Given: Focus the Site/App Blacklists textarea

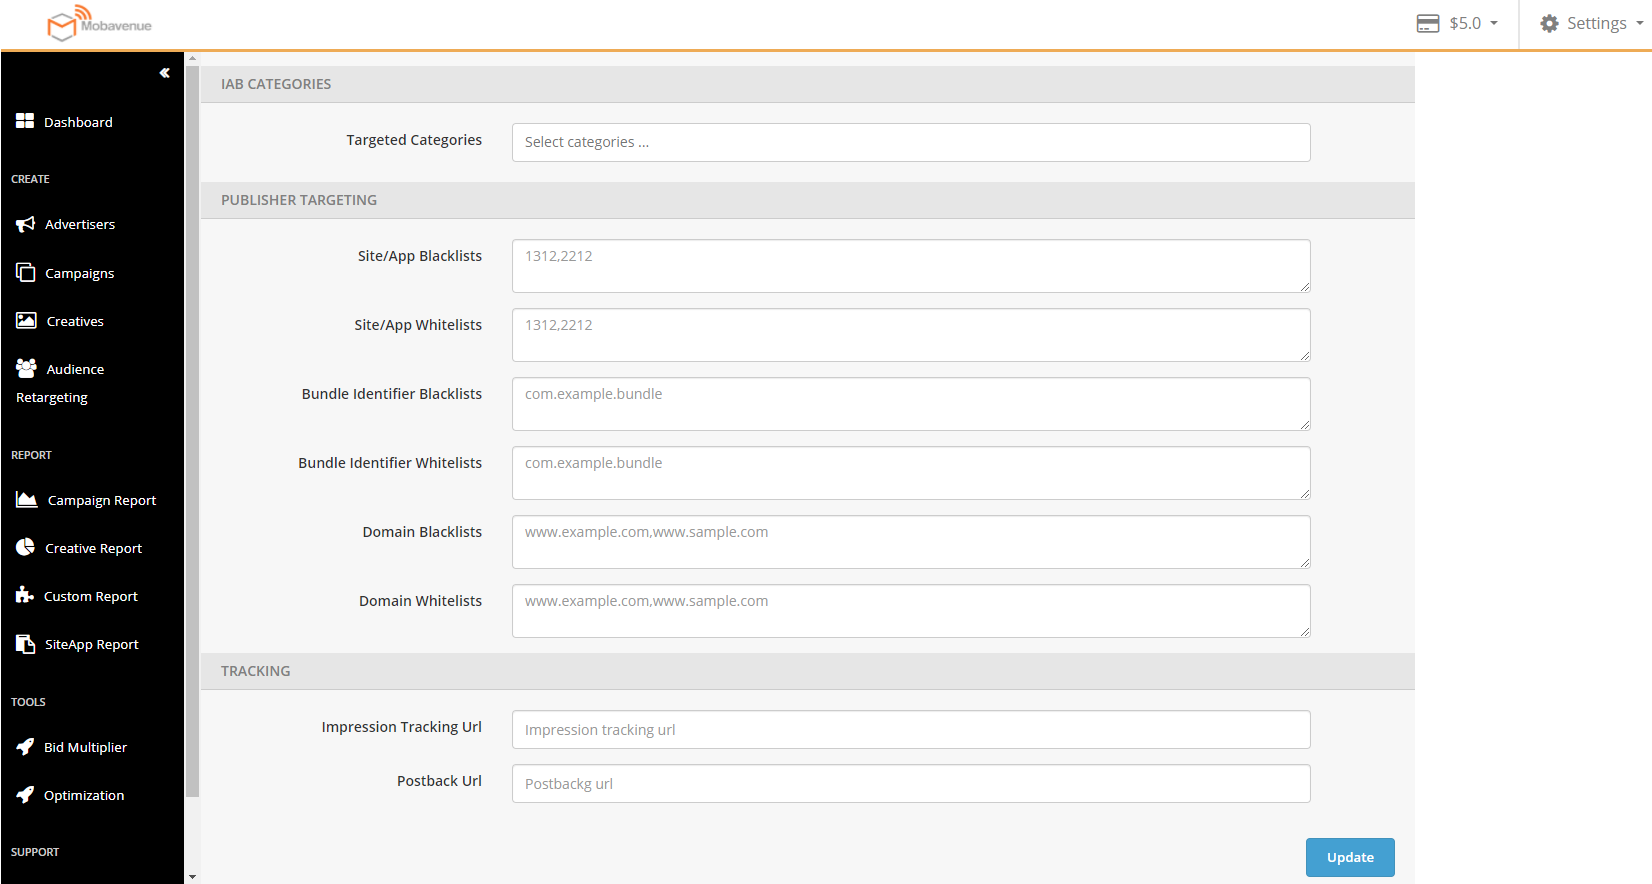Looking at the screenshot, I should pos(911,266).
